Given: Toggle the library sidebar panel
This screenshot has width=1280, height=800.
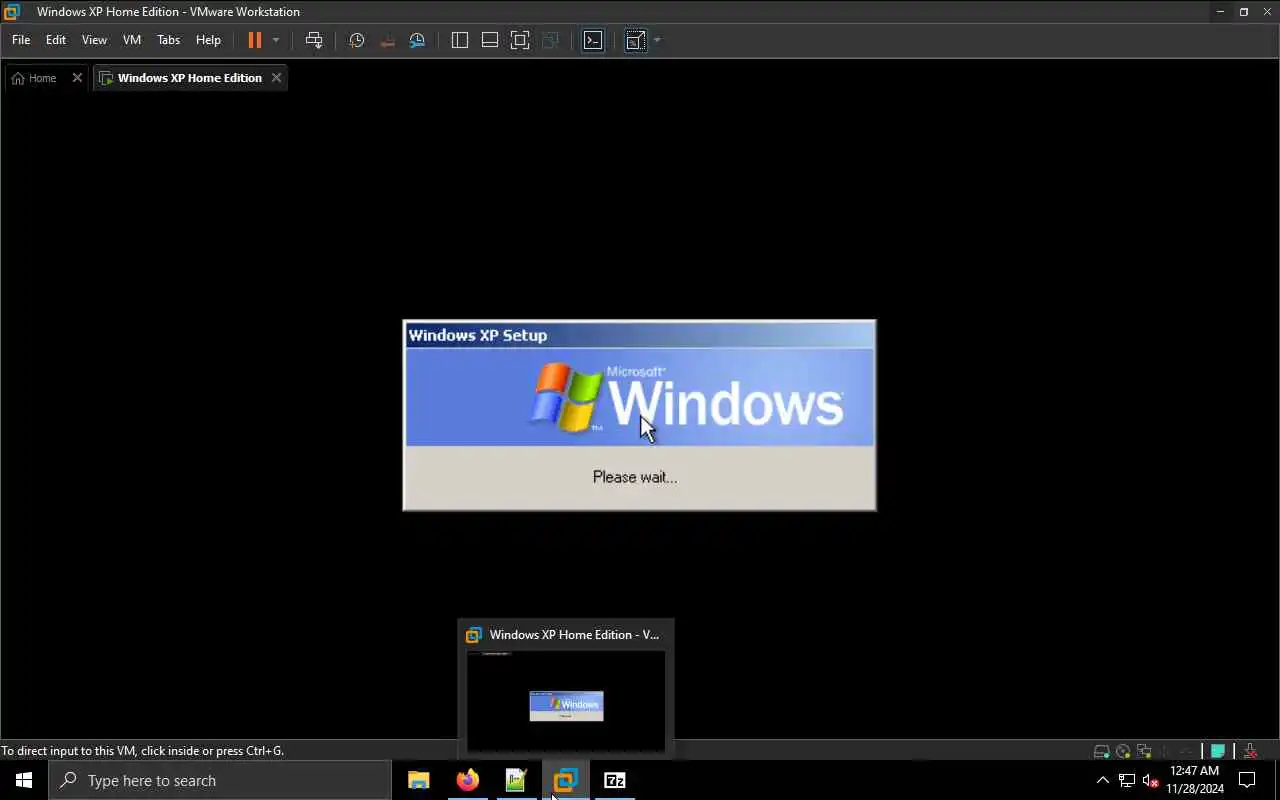Looking at the screenshot, I should tap(460, 40).
